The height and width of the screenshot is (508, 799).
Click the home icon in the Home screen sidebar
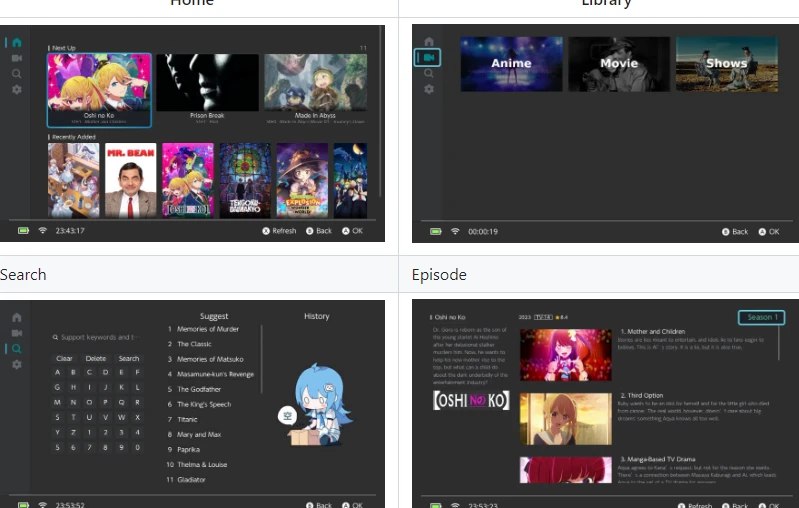pos(16,43)
